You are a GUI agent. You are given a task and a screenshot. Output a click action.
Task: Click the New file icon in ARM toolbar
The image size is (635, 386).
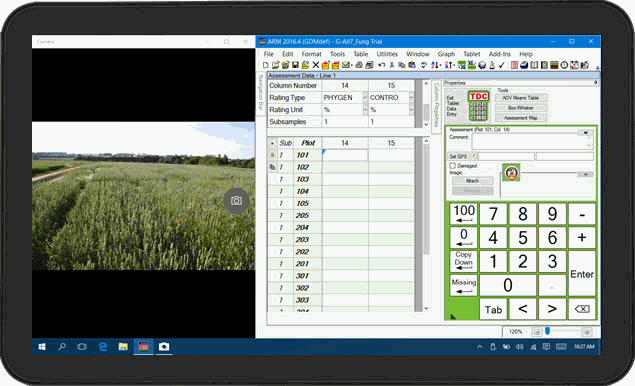pos(266,65)
